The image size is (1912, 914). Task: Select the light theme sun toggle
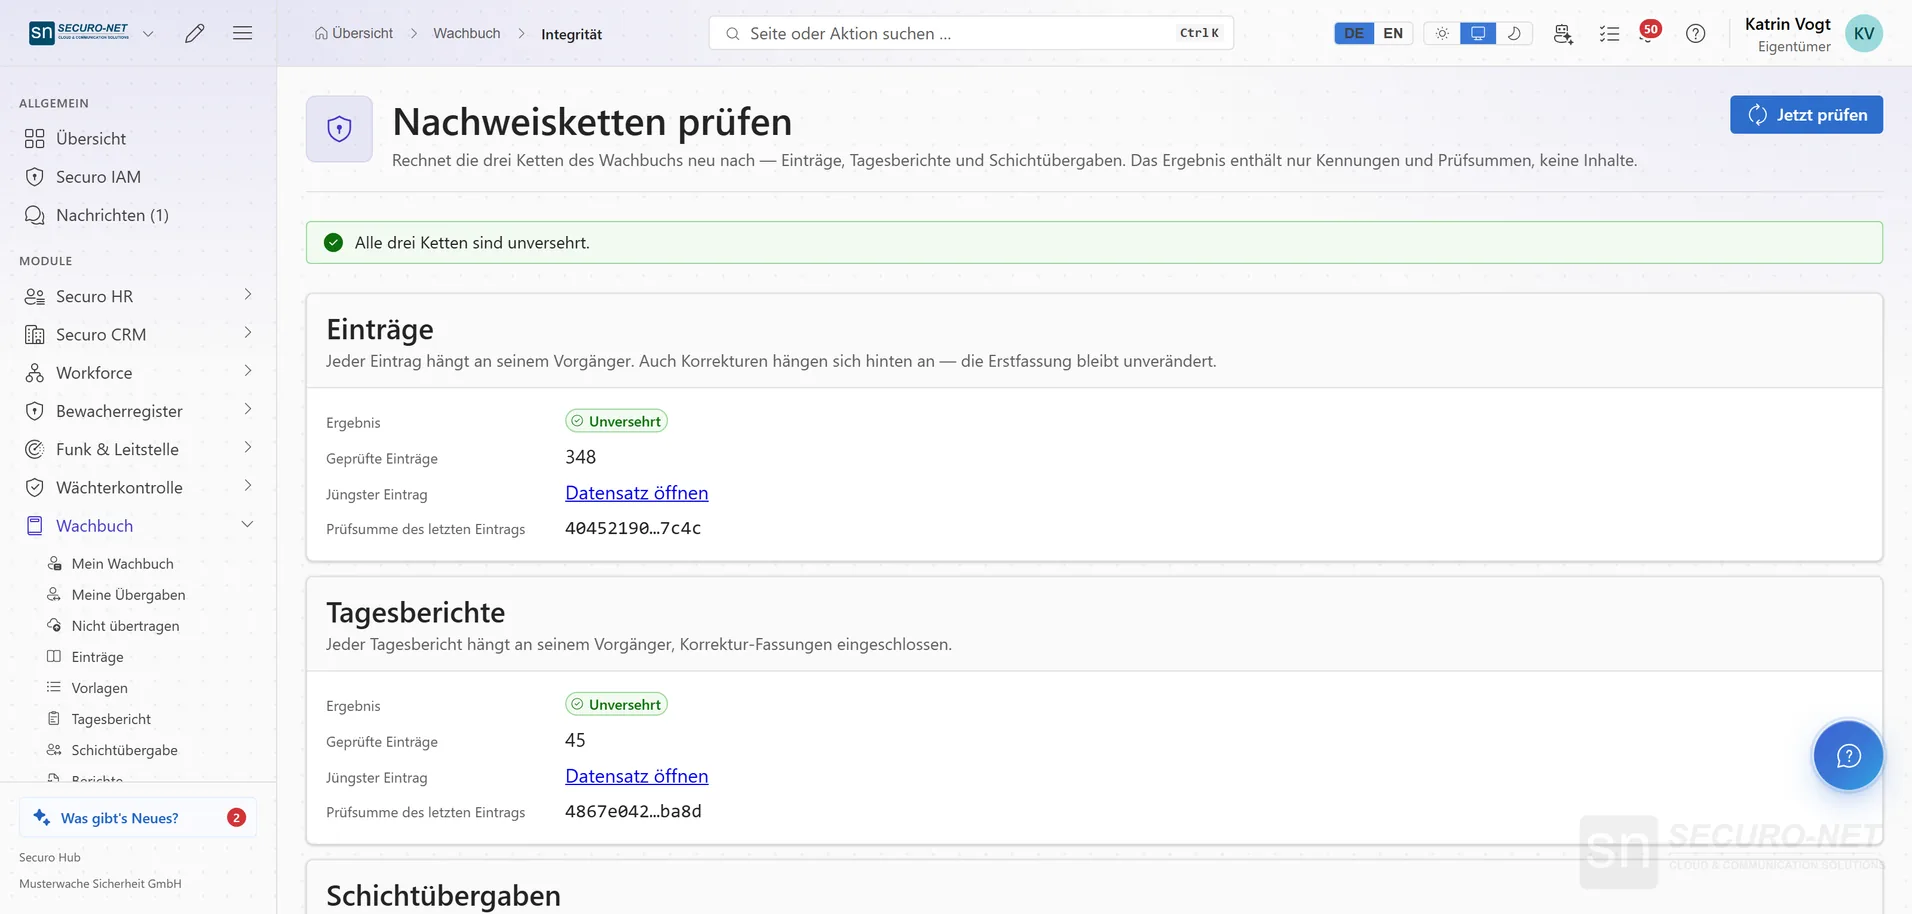[1442, 33]
